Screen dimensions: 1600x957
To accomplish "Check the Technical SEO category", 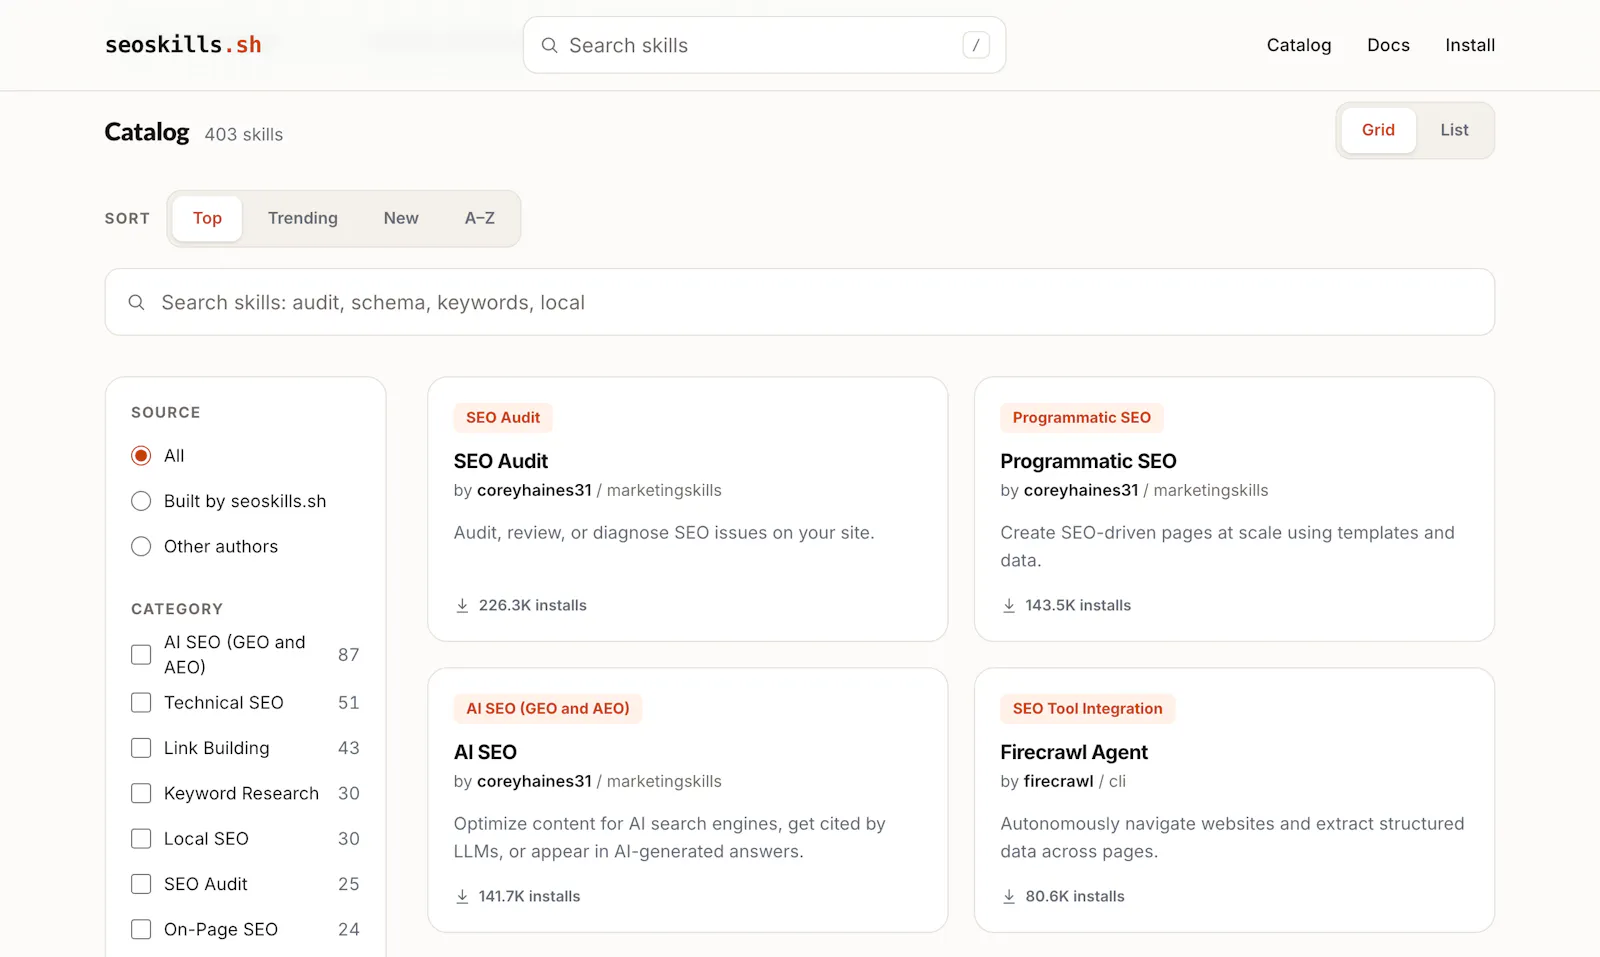I will click(x=141, y=703).
